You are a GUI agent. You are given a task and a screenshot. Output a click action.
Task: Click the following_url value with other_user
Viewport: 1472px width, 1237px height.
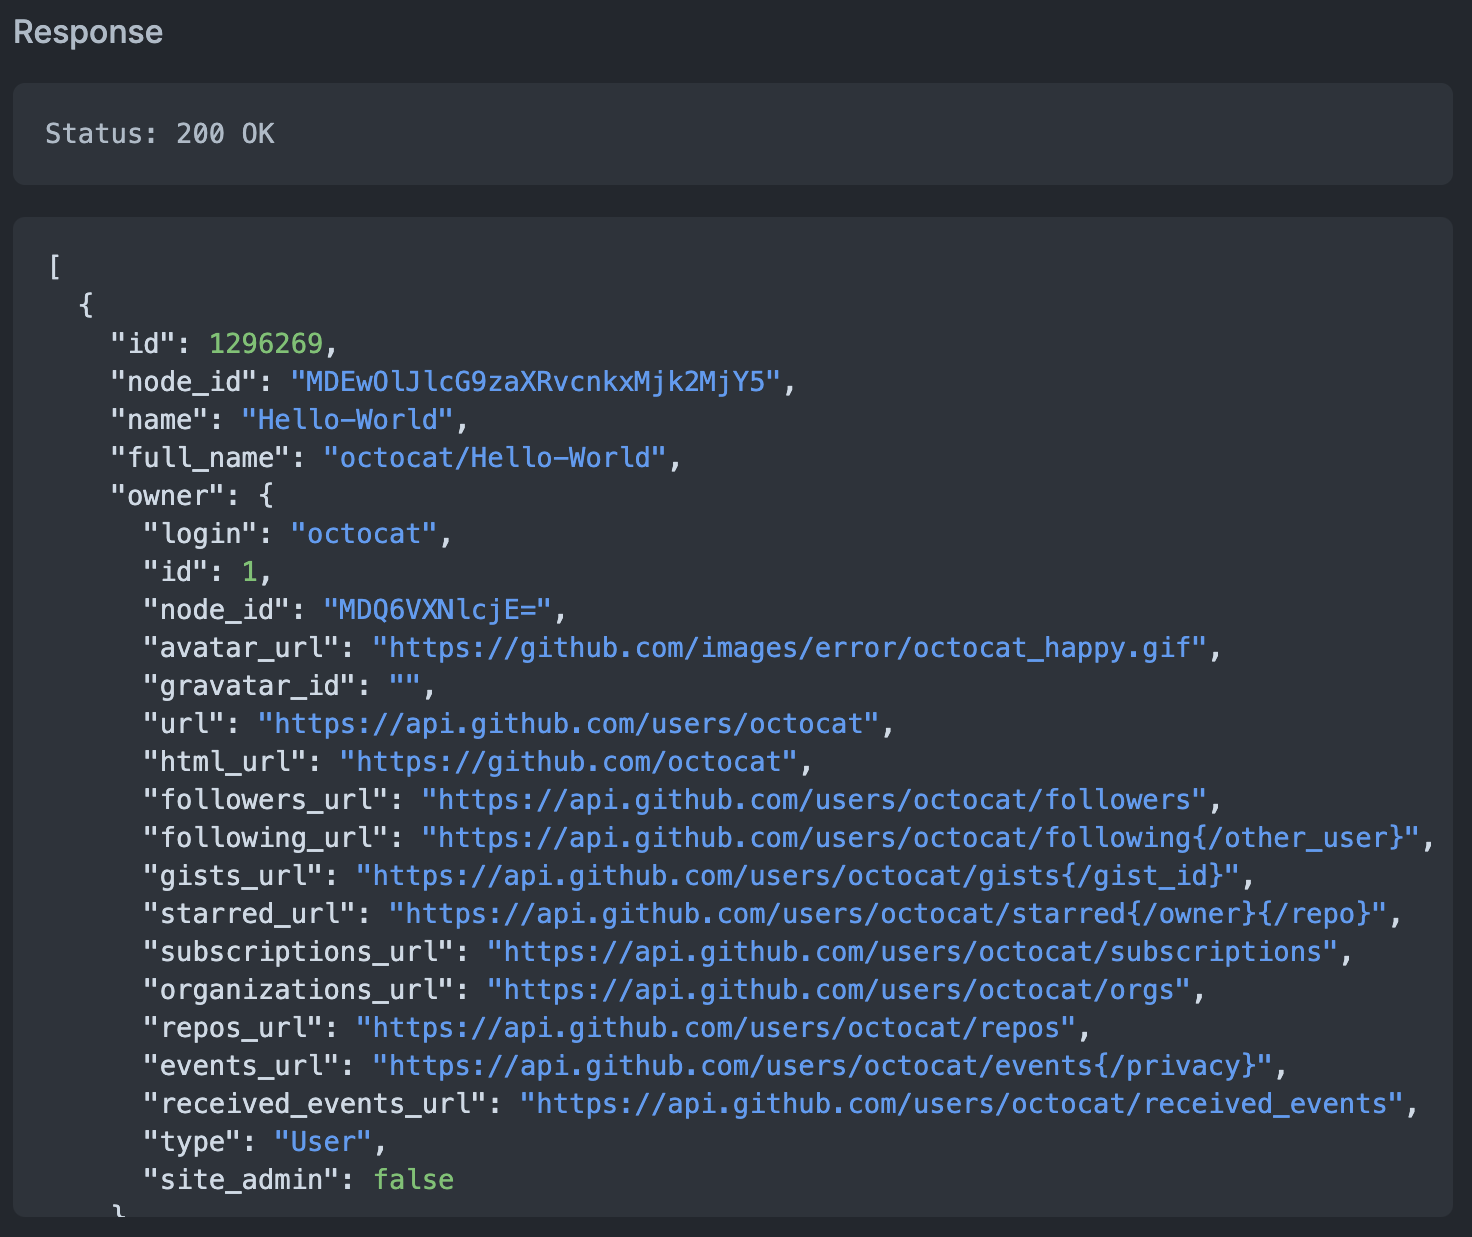921,838
